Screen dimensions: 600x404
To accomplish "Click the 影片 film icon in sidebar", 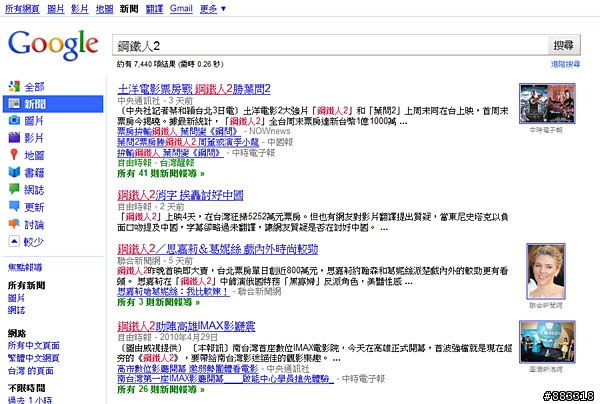I will 14,138.
